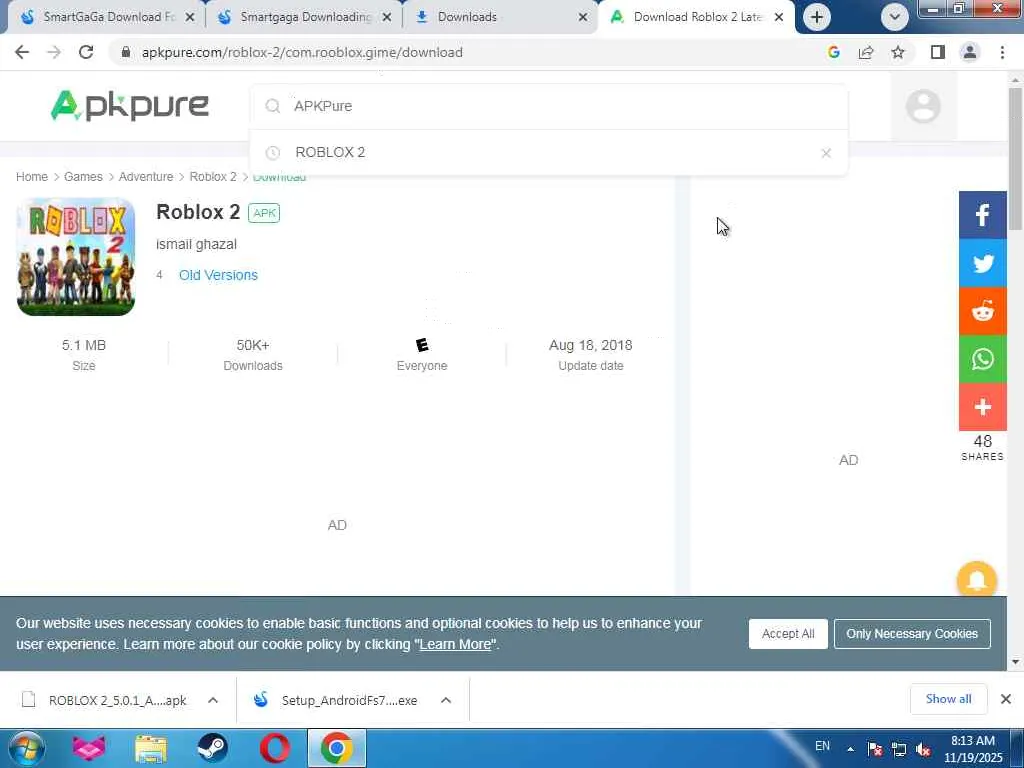Share the page on Twitter
The height and width of the screenshot is (768, 1024).
(982, 263)
